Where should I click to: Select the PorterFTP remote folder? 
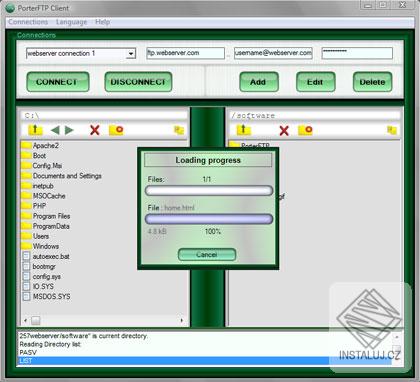(250, 145)
